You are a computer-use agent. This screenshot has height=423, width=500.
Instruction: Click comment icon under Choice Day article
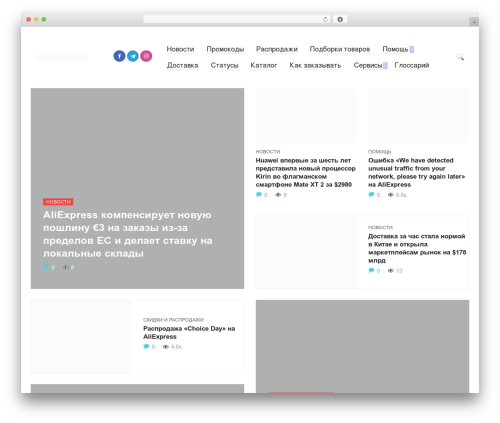tap(146, 347)
